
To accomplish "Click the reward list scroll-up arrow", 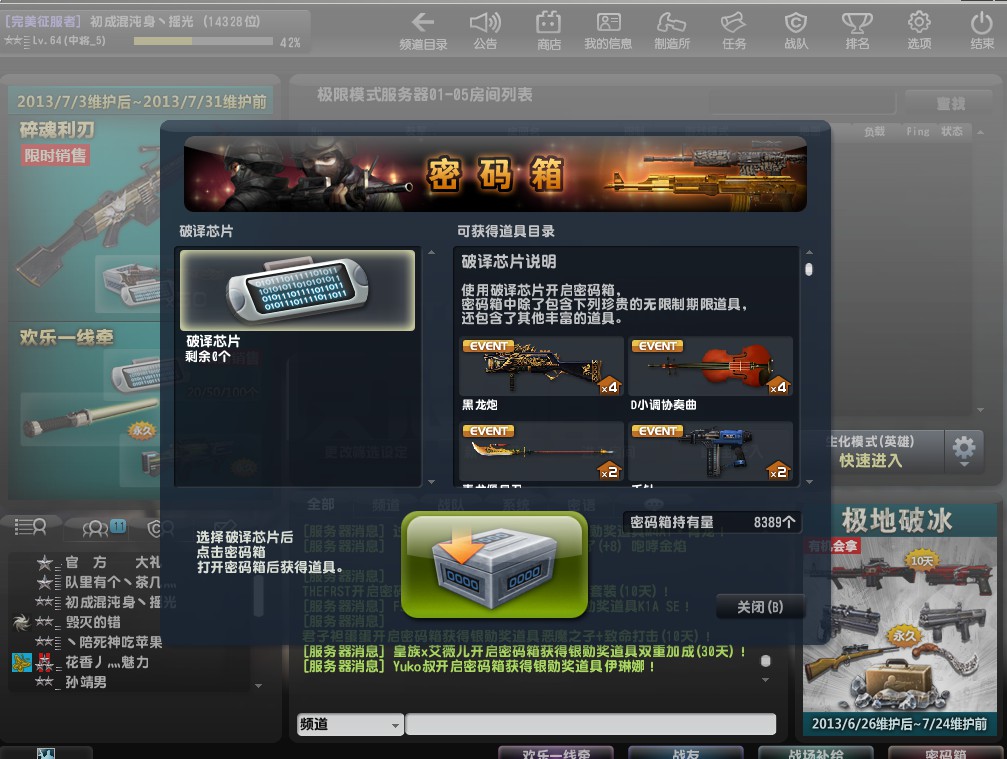I will (809, 253).
